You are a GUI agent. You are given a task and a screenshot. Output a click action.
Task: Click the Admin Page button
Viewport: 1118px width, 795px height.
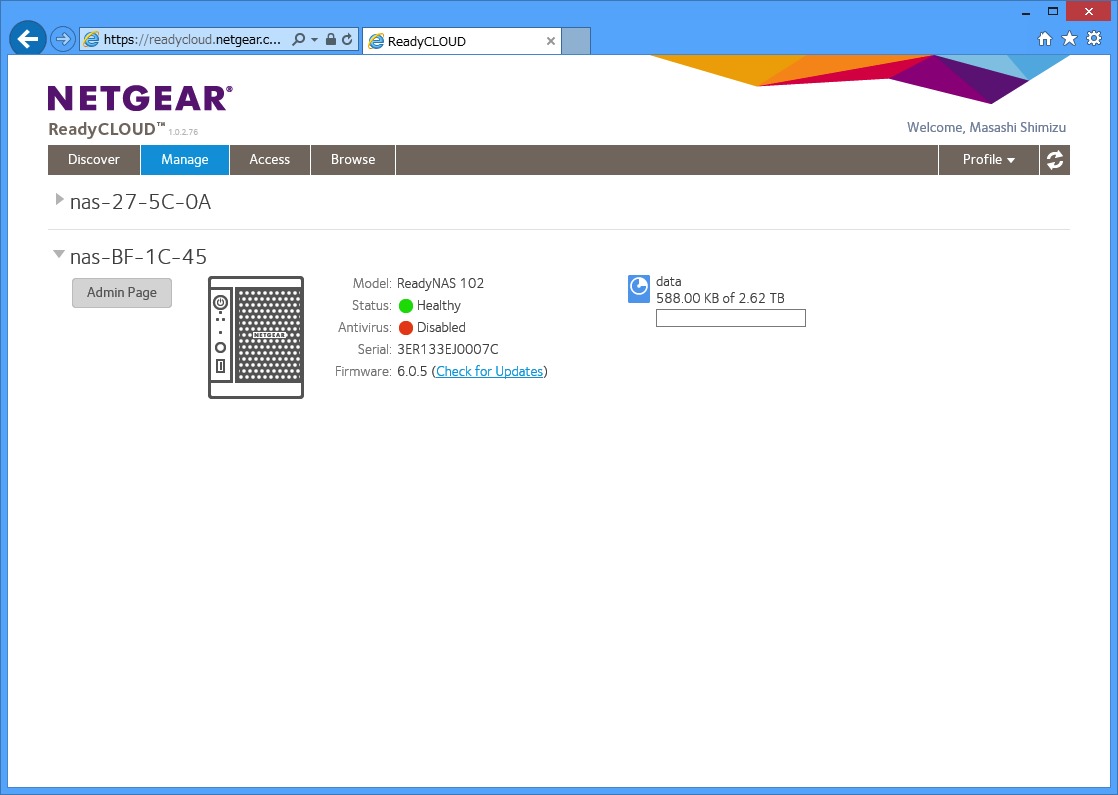click(122, 293)
